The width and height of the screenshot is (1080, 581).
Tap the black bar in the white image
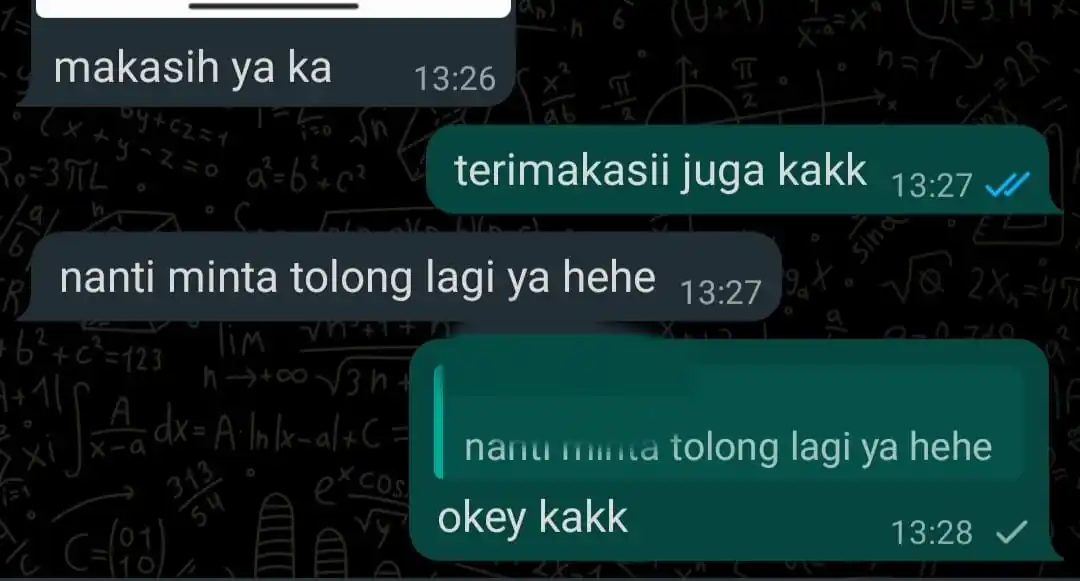(x=273, y=6)
